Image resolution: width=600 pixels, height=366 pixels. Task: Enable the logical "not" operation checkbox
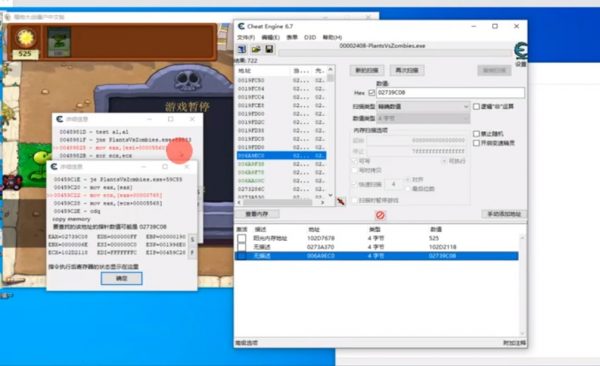tap(476, 106)
